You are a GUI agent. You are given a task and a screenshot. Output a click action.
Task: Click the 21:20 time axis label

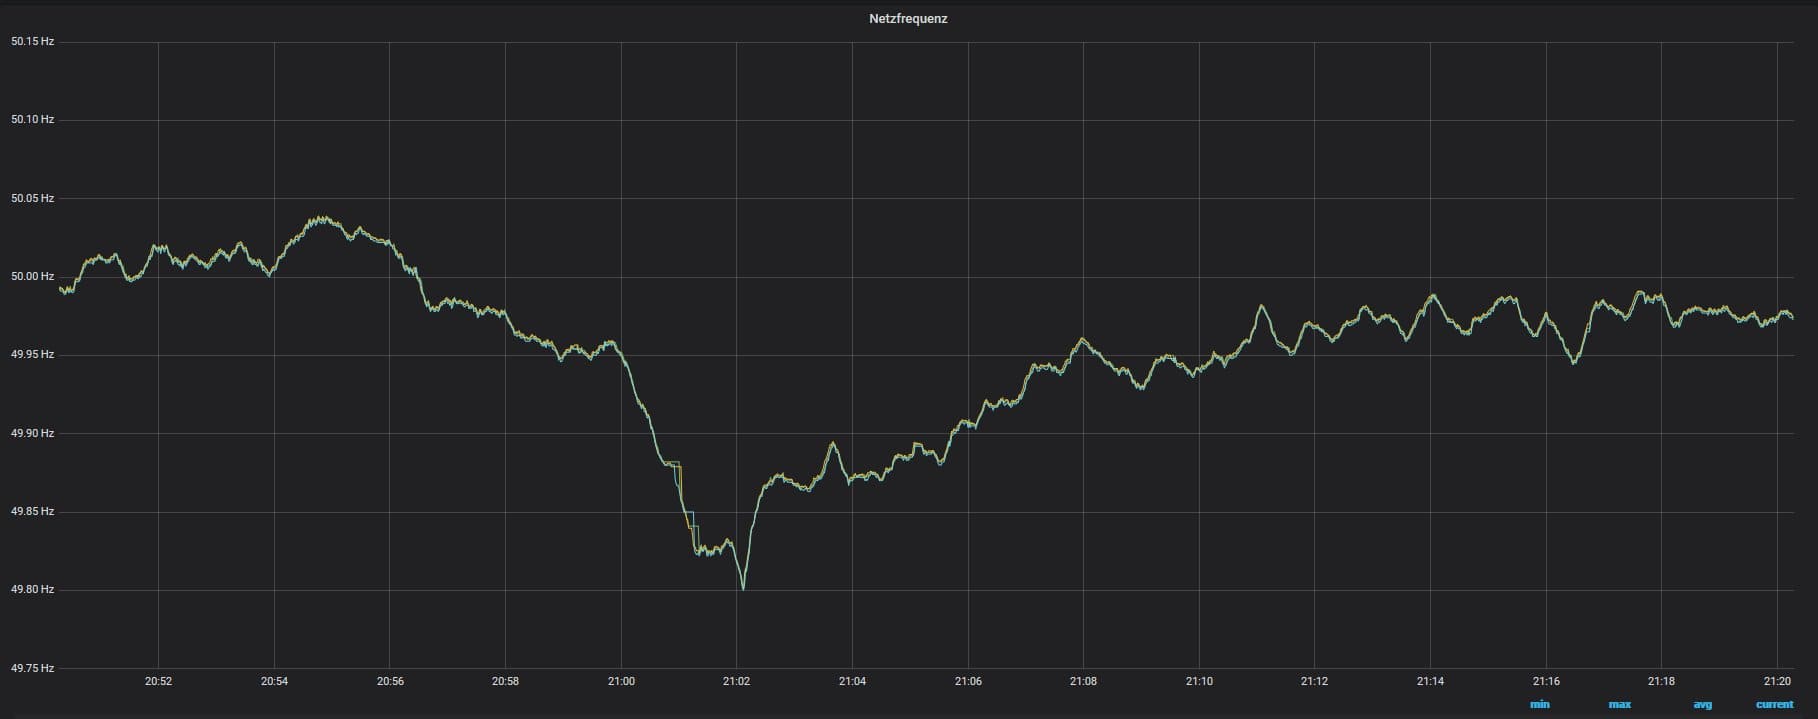pos(1777,682)
